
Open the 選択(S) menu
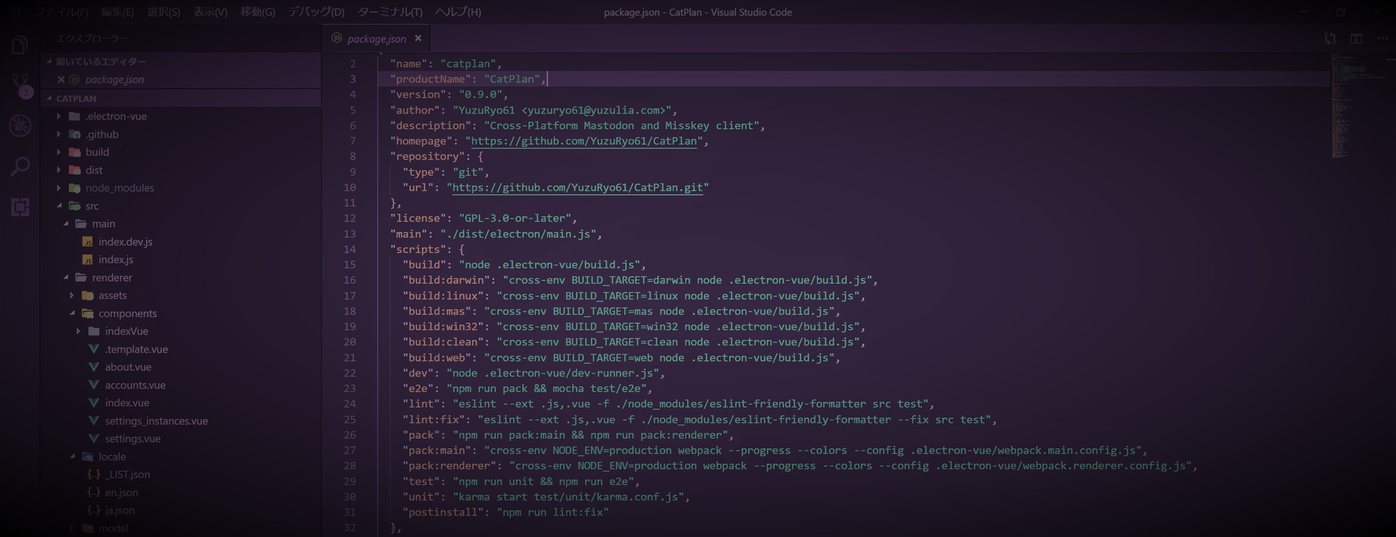click(x=163, y=12)
